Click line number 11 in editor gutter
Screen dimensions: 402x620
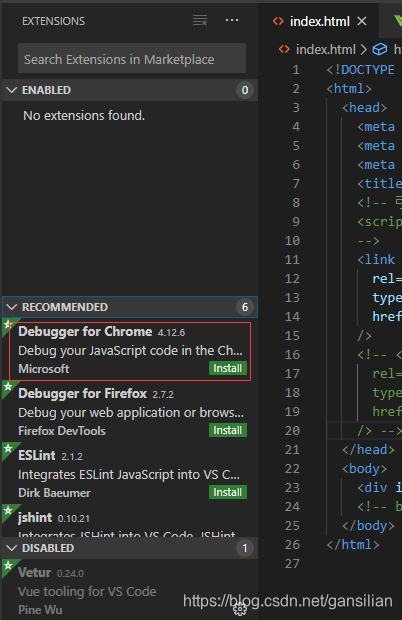[x=292, y=260]
